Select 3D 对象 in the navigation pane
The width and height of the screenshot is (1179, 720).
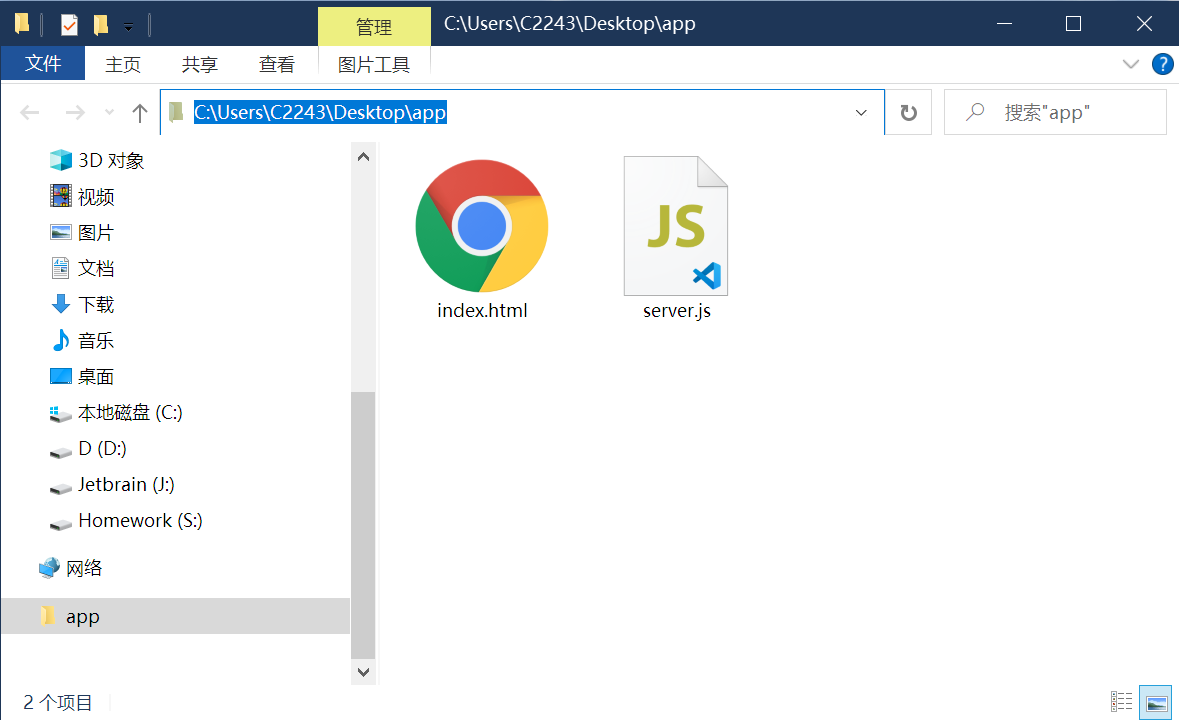96,160
